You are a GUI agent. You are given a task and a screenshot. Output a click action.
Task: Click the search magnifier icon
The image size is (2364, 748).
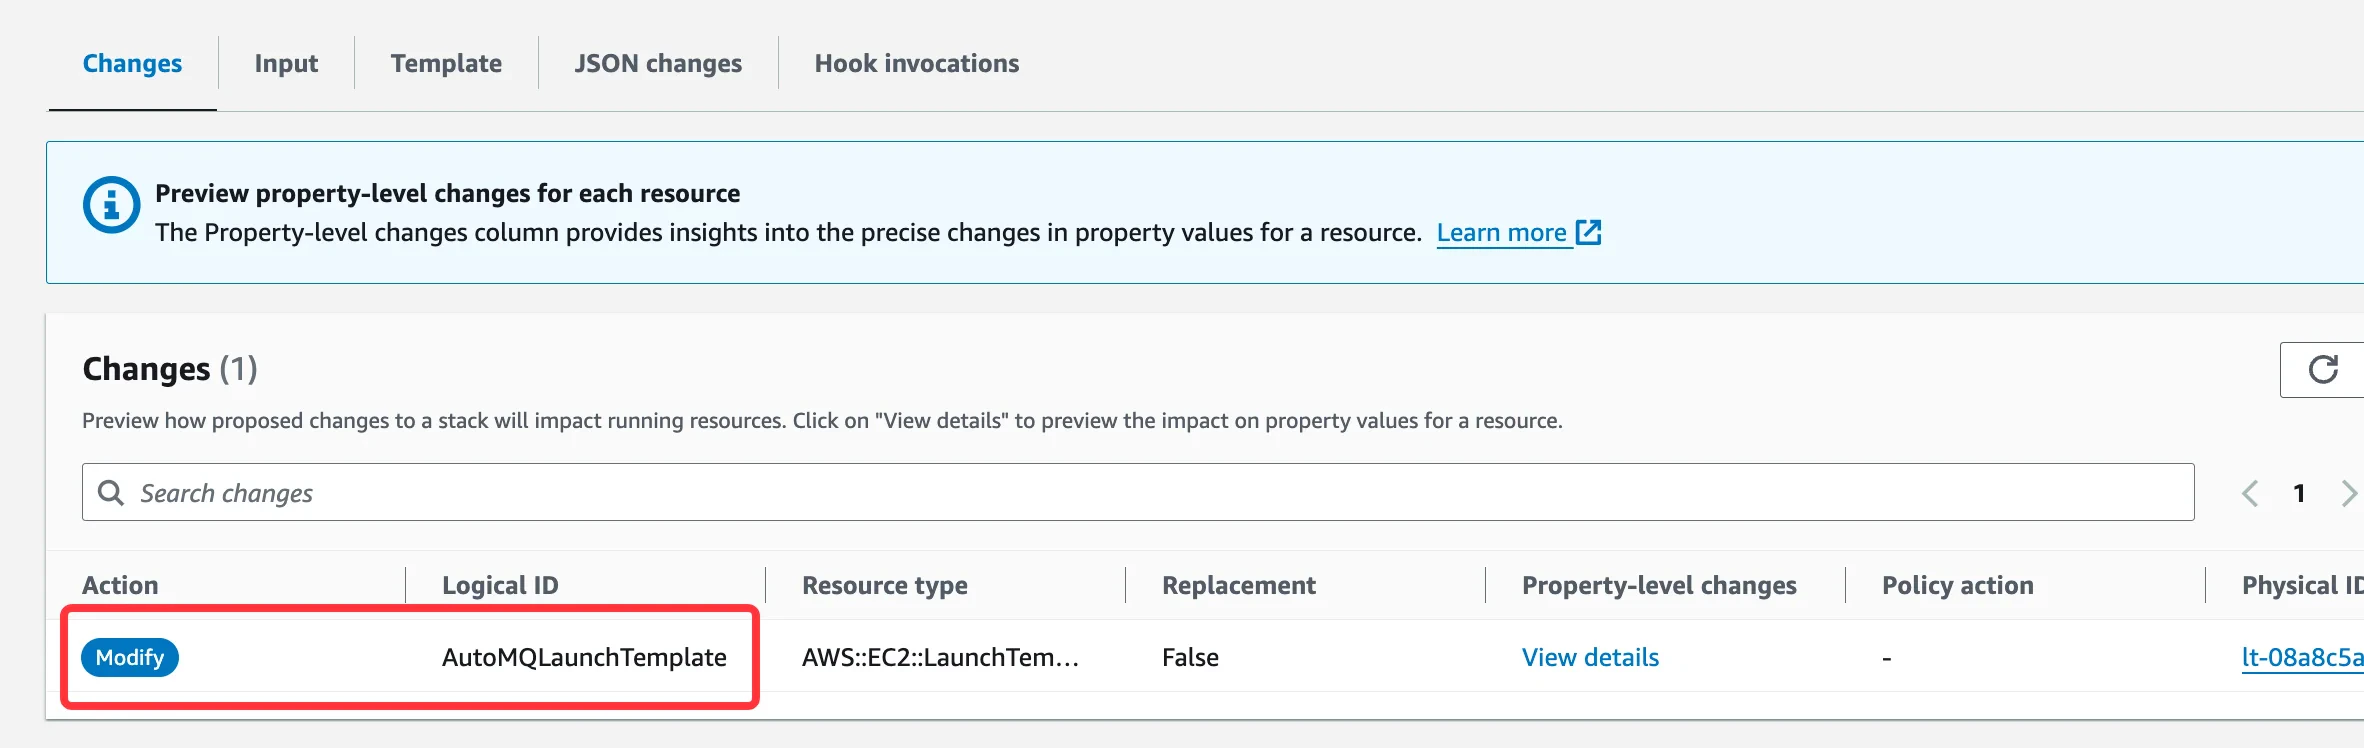(x=111, y=492)
